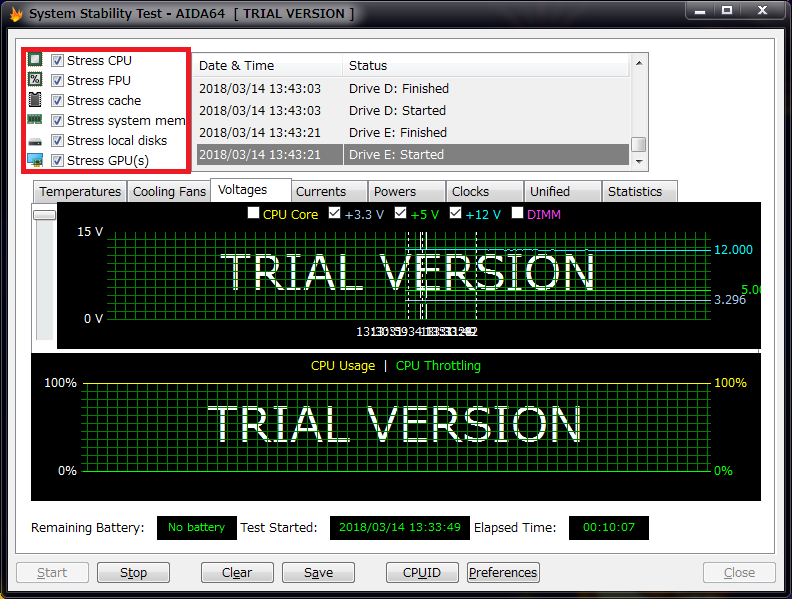Select the 'Drive E: Finished' log row
The height and width of the screenshot is (599, 792).
[412, 133]
